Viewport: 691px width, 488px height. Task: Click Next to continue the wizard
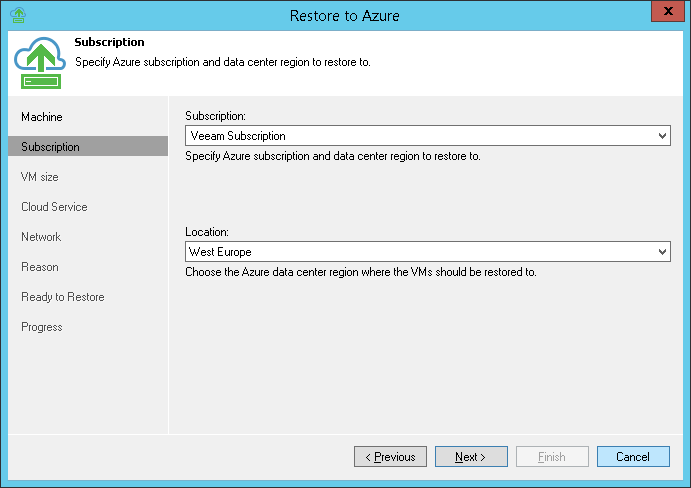470,457
